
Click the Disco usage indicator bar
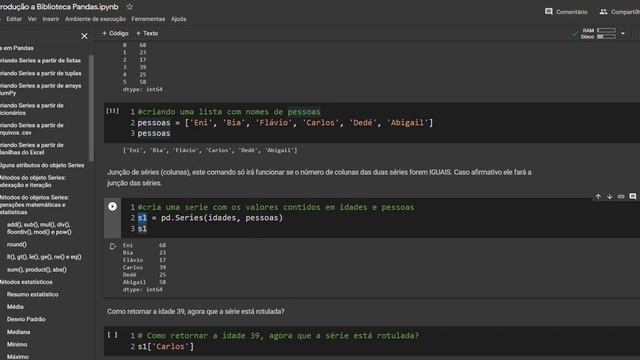pos(606,37)
